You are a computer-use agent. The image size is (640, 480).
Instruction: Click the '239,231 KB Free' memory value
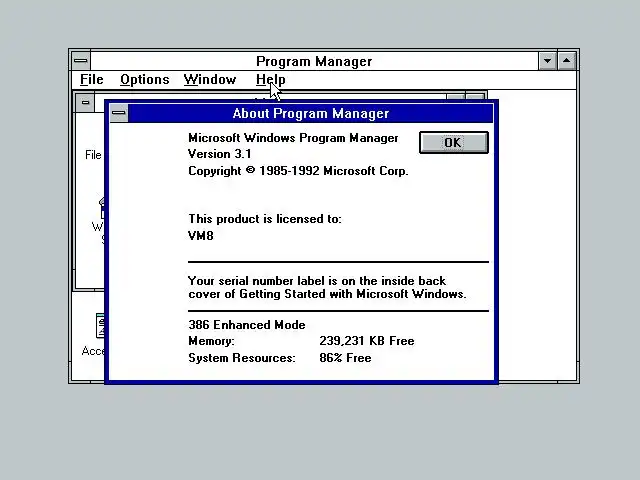[367, 341]
